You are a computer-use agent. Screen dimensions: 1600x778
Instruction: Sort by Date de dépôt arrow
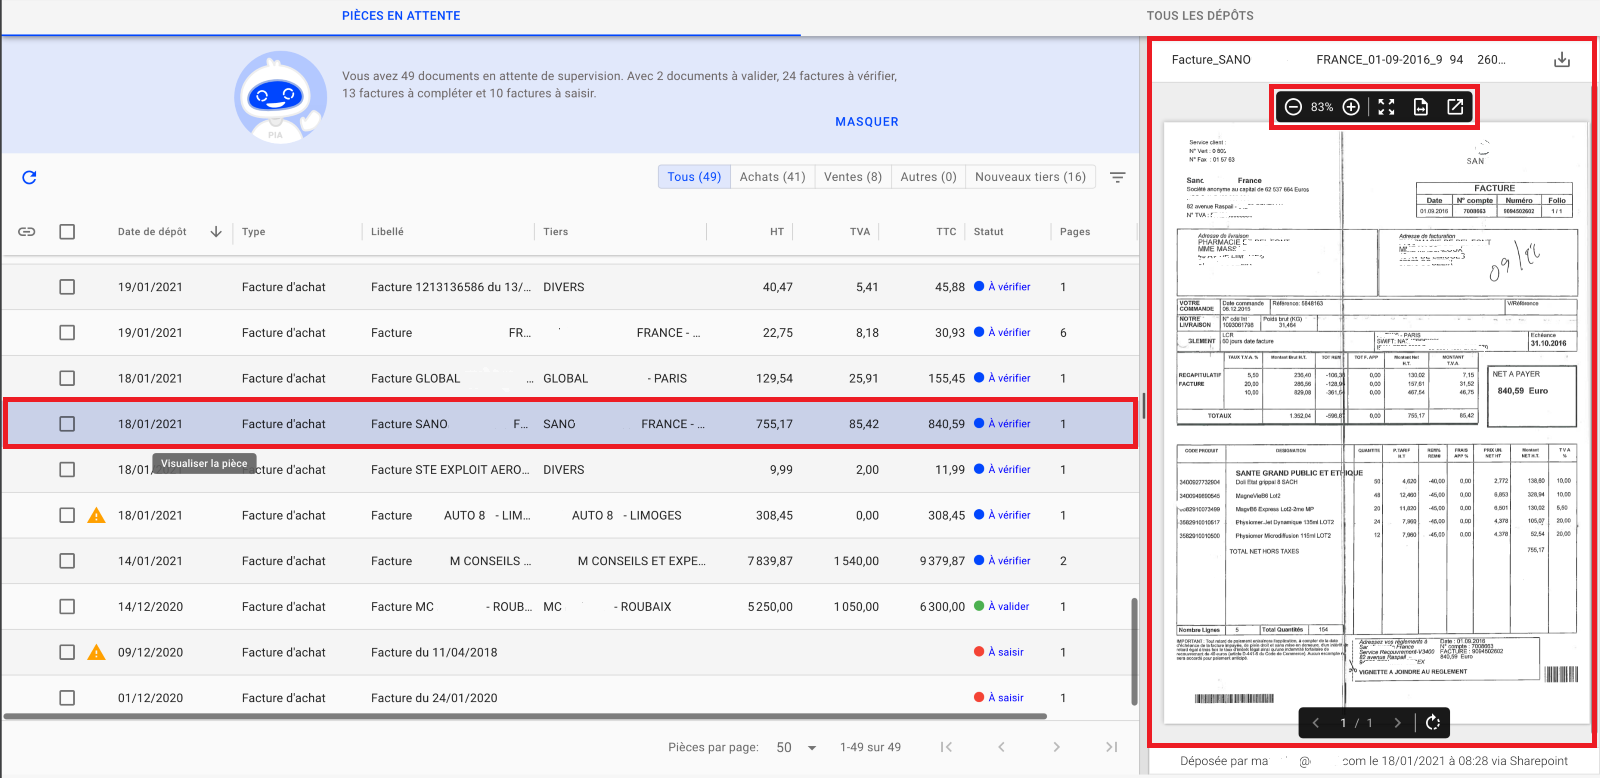[215, 231]
